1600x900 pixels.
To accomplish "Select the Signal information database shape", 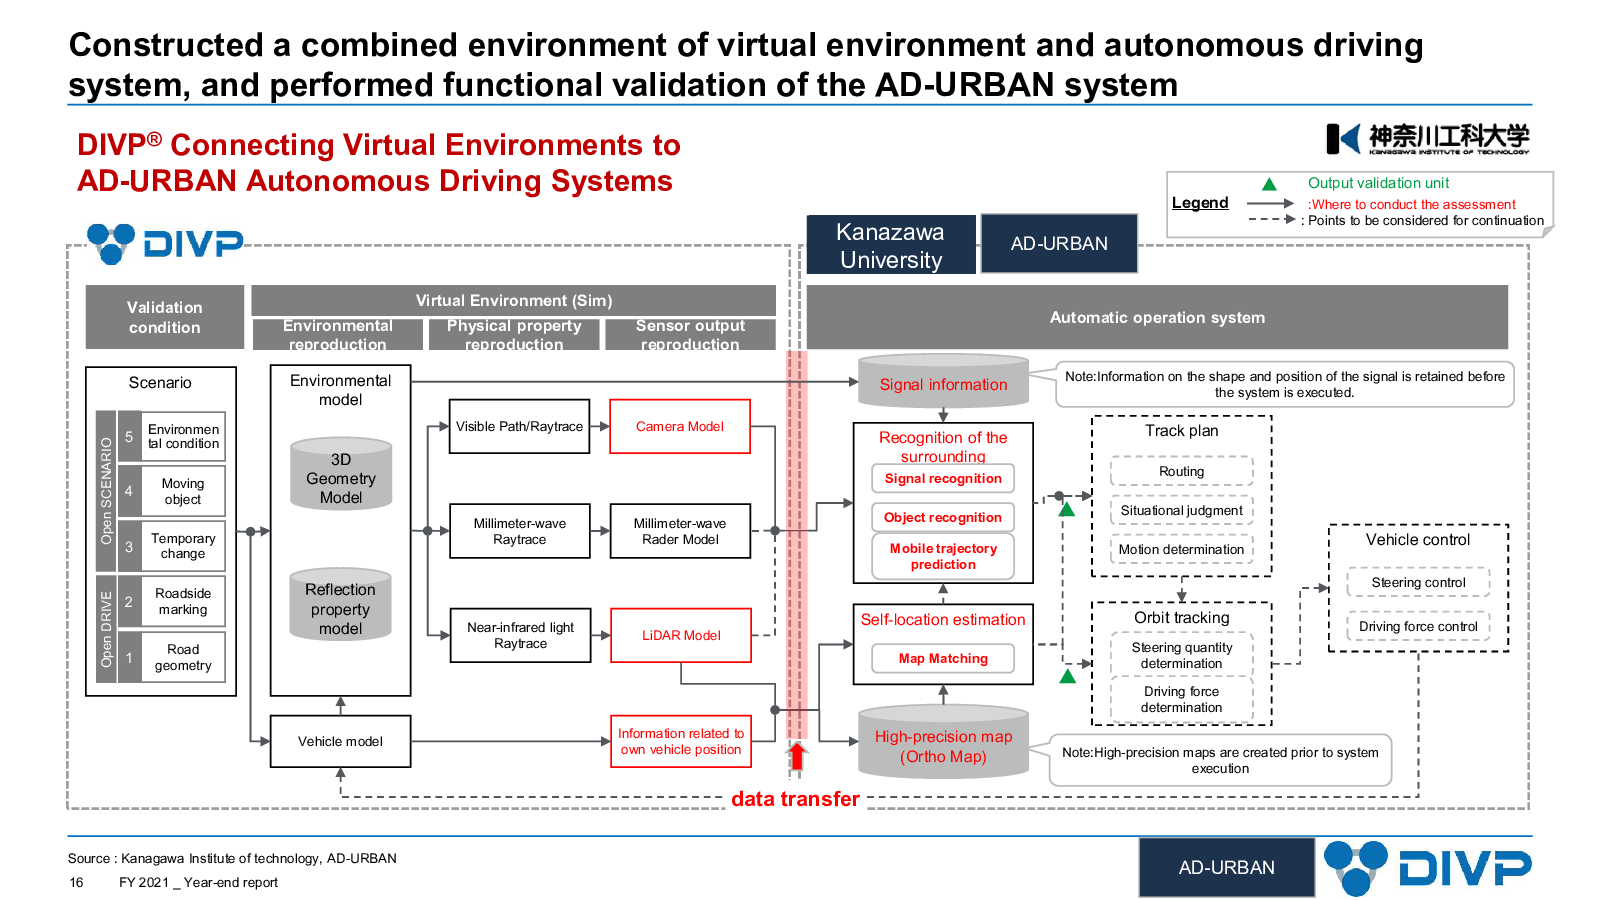I will (943, 380).
